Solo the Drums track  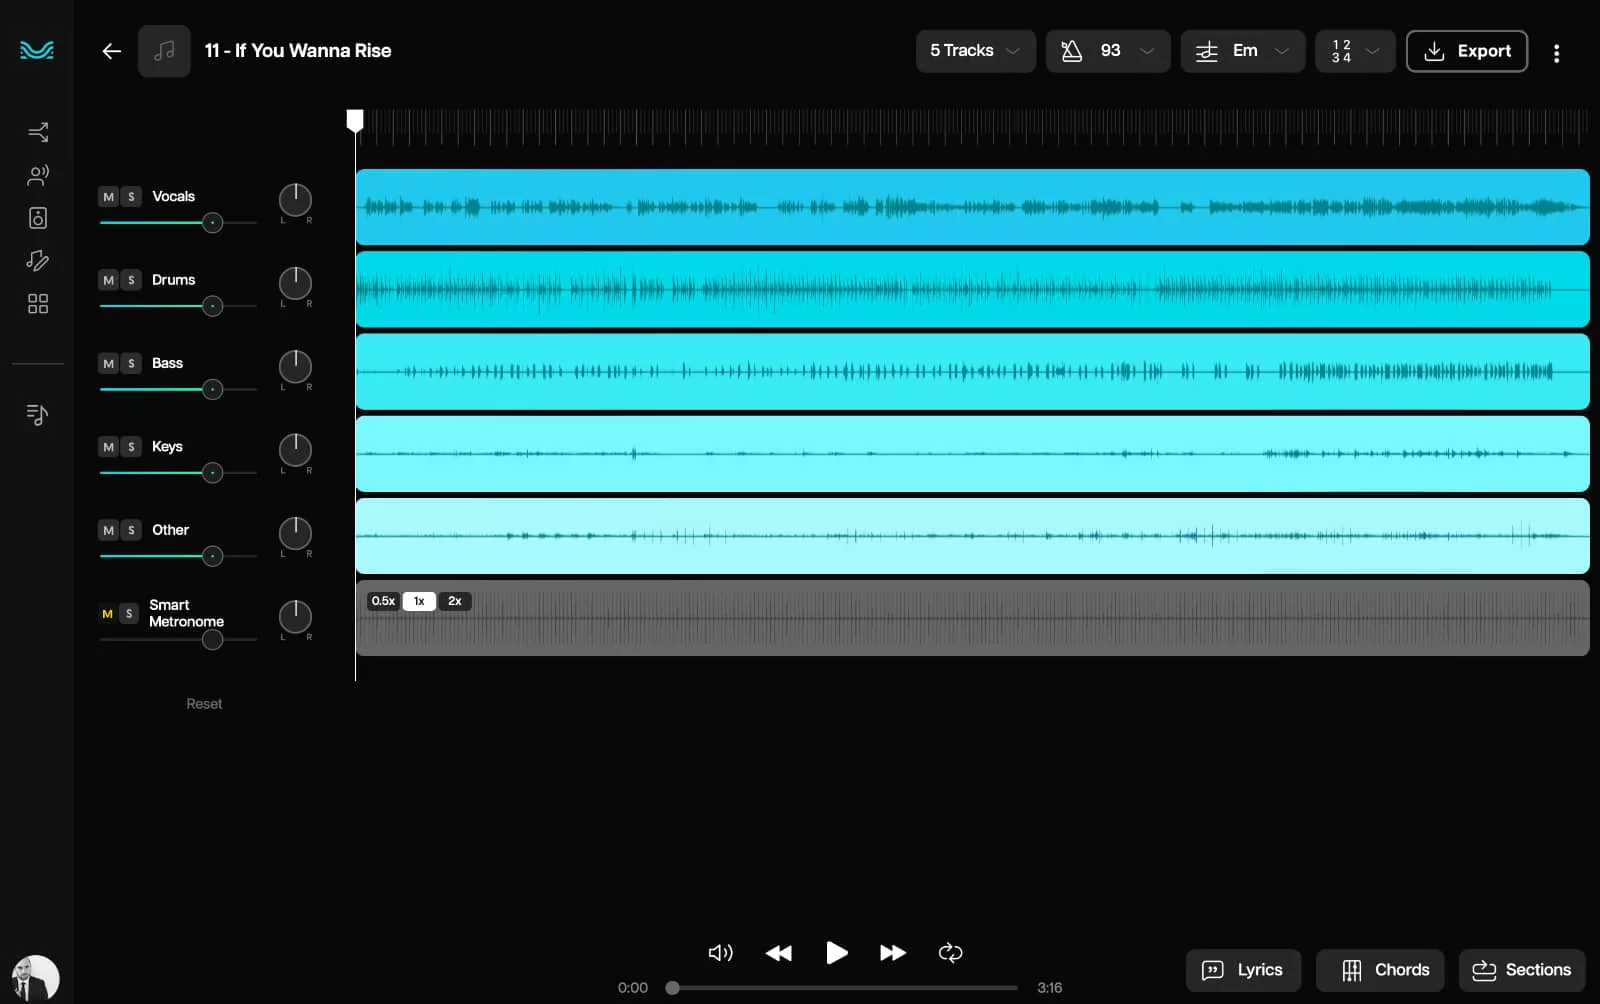(131, 281)
